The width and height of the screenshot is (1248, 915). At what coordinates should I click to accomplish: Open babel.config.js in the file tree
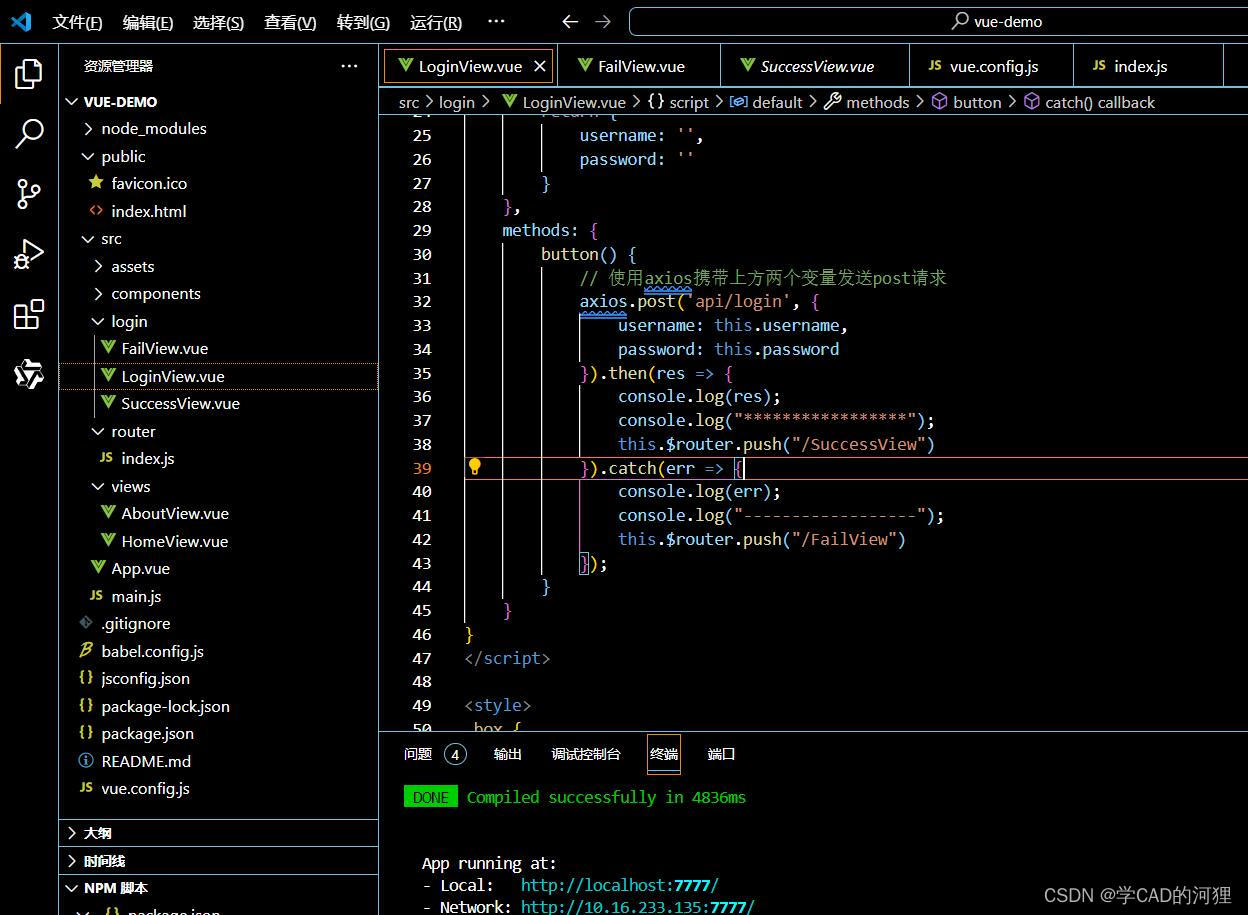coord(152,651)
